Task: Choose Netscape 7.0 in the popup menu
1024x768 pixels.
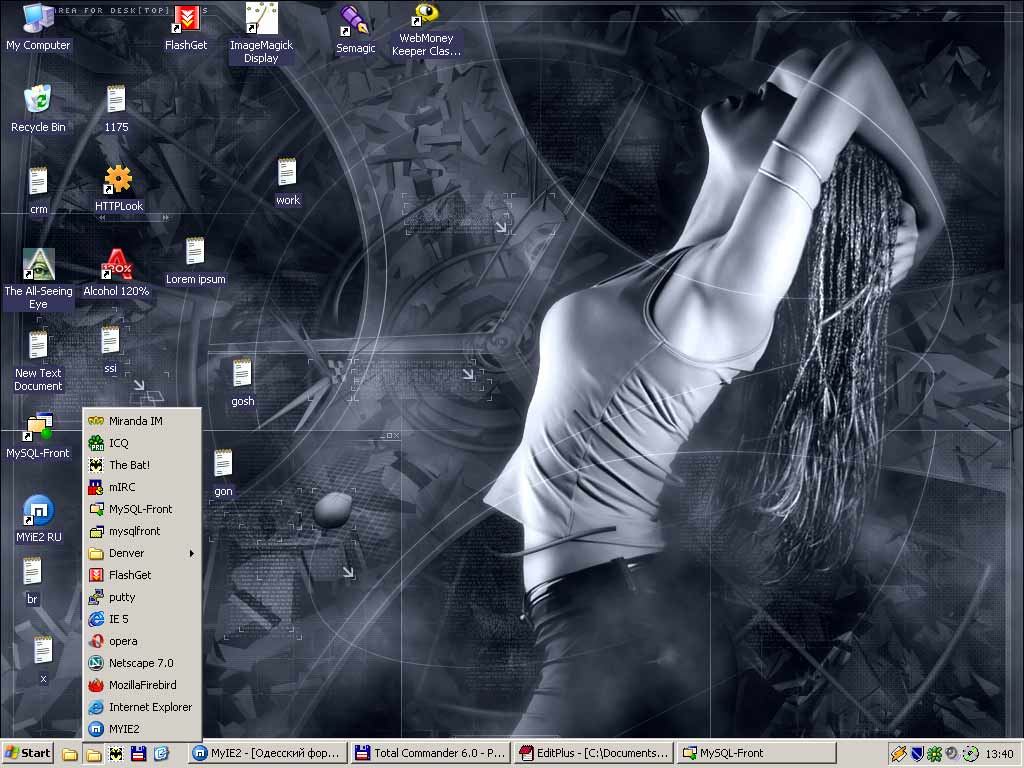Action: [141, 663]
